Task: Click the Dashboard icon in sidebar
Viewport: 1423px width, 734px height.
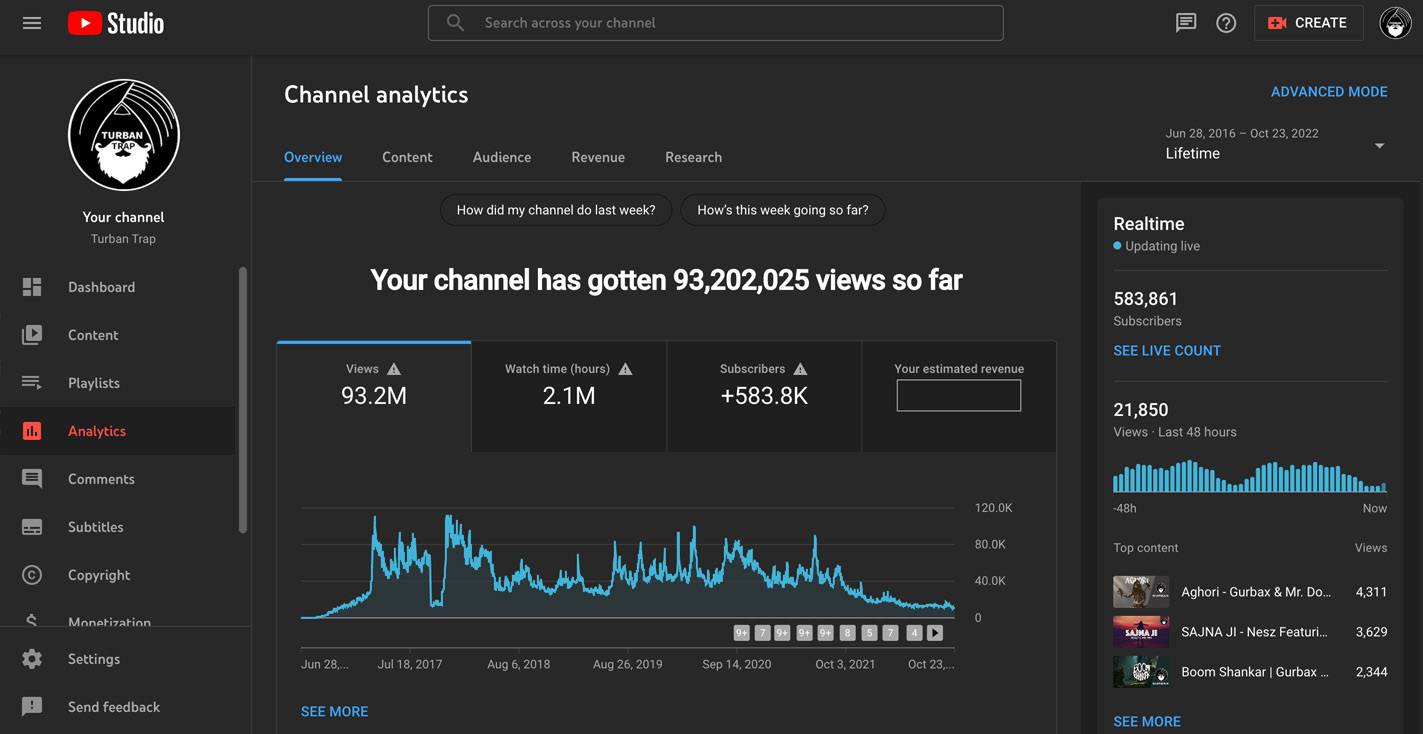Action: coord(32,287)
